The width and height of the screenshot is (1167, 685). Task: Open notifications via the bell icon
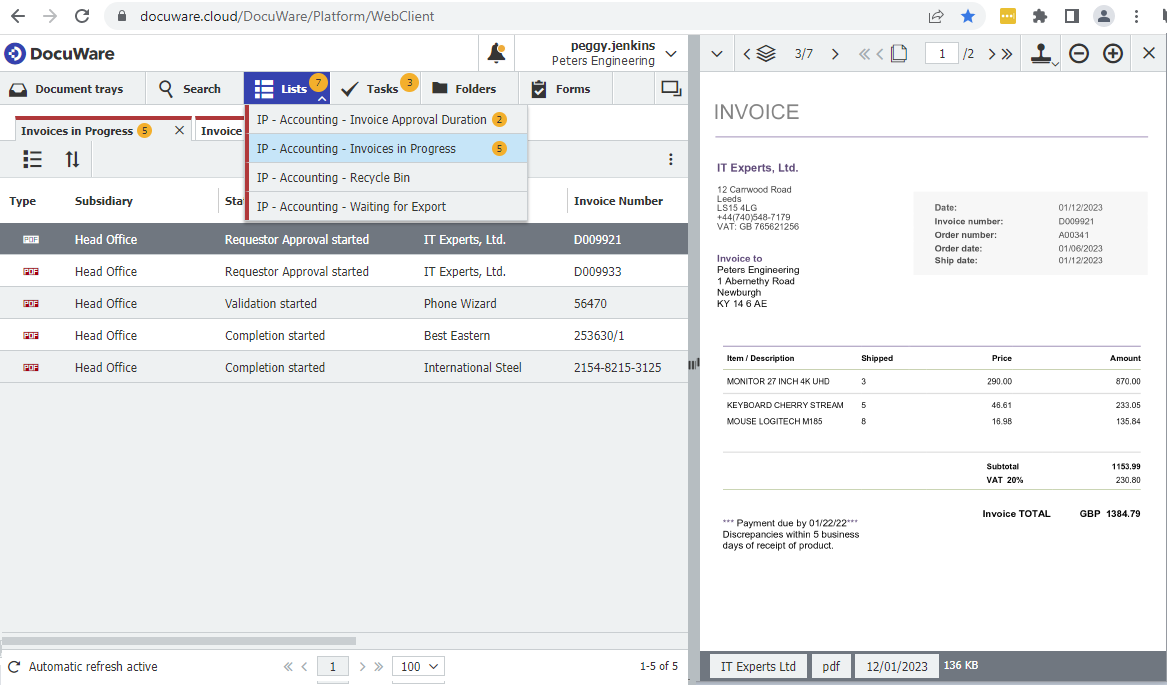click(496, 52)
